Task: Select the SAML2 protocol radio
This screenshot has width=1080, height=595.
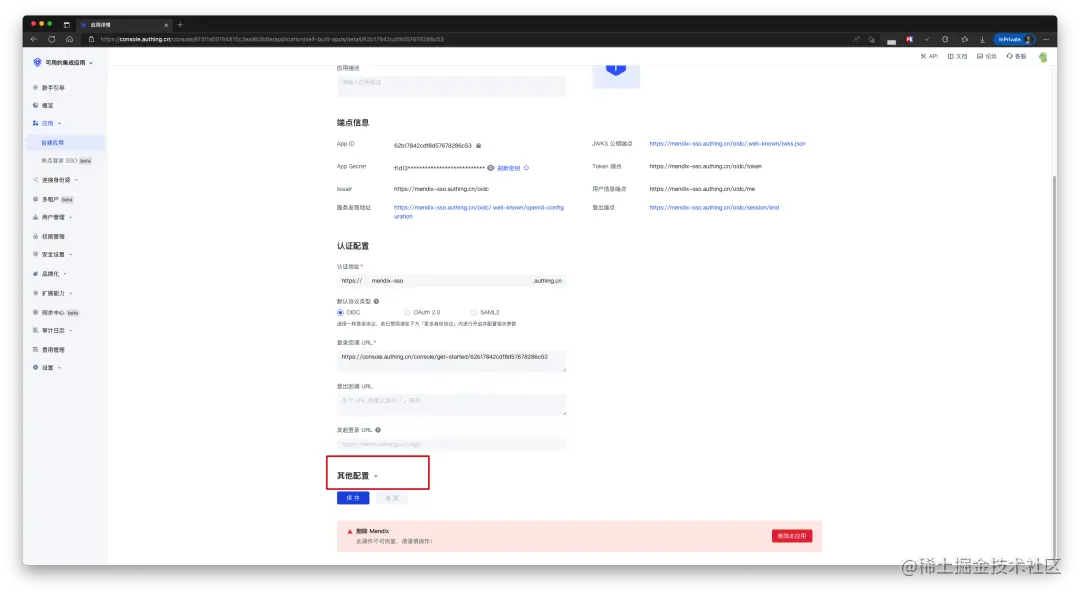Action: coord(474,313)
